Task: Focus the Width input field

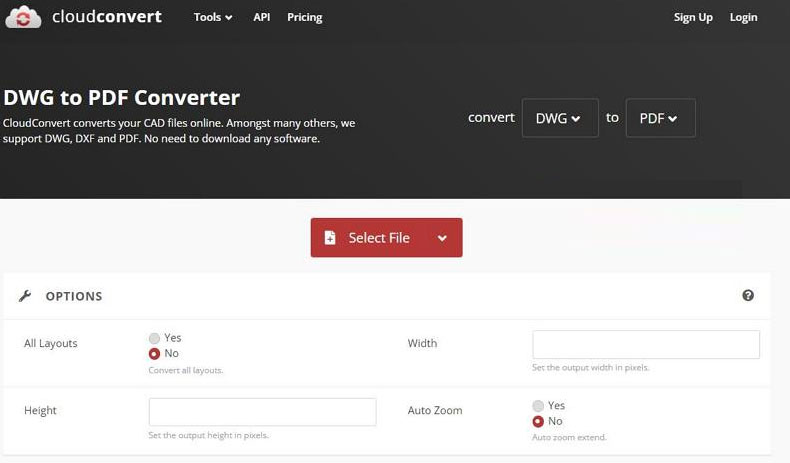Action: 646,345
